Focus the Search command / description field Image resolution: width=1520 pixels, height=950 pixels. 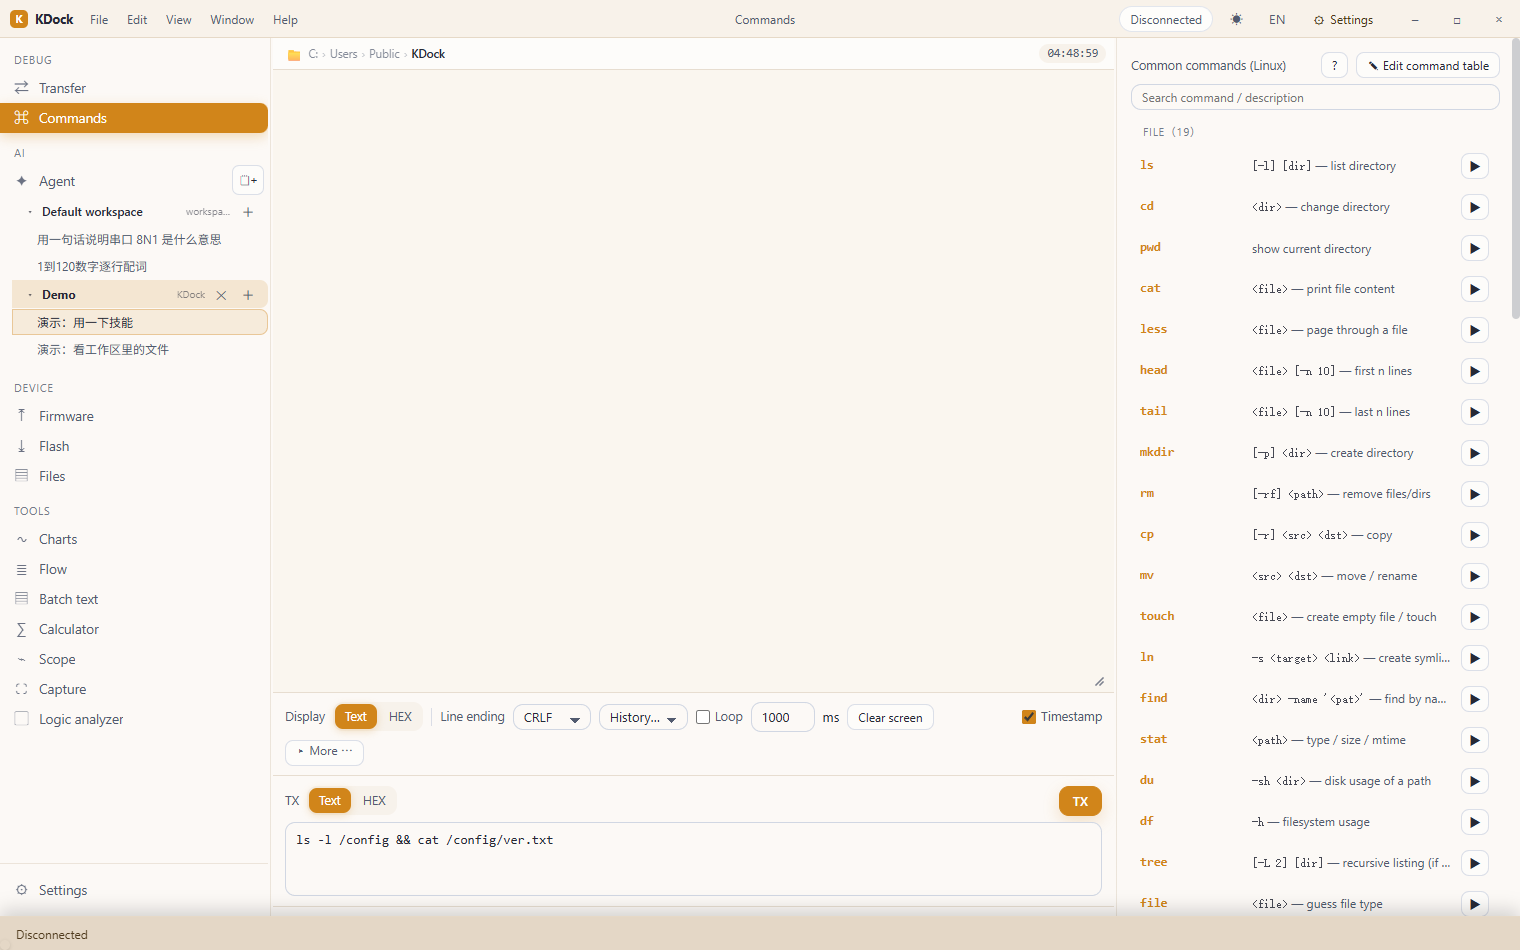(1315, 98)
